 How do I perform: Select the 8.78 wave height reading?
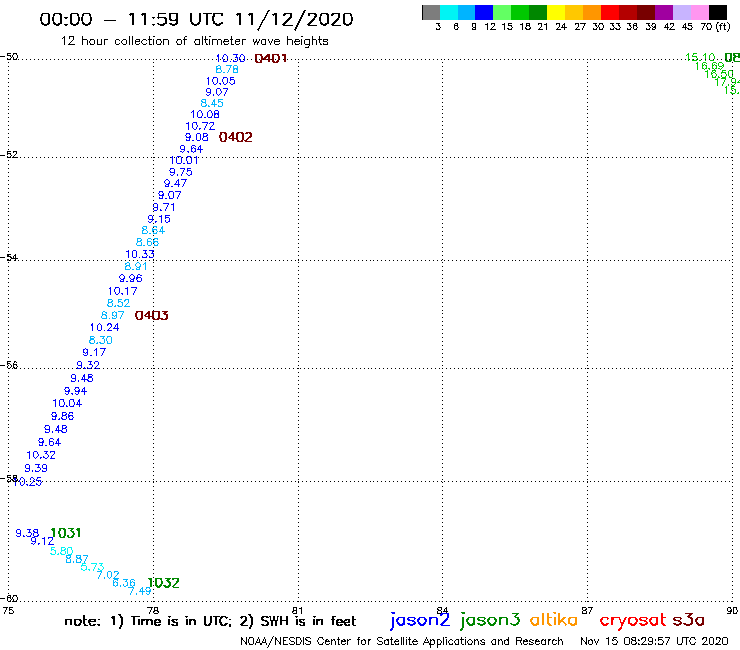click(x=227, y=69)
